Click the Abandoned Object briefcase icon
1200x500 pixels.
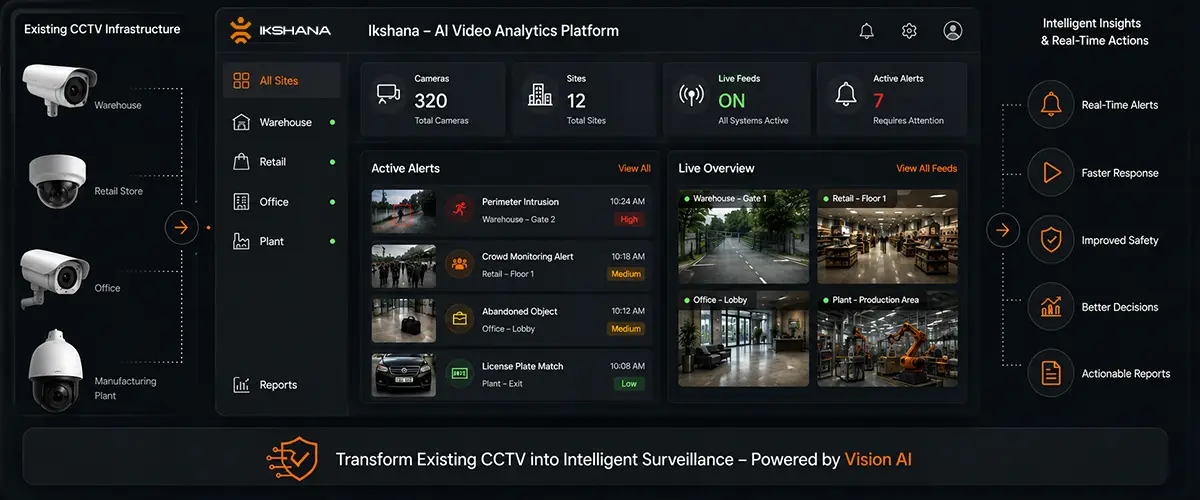458,319
